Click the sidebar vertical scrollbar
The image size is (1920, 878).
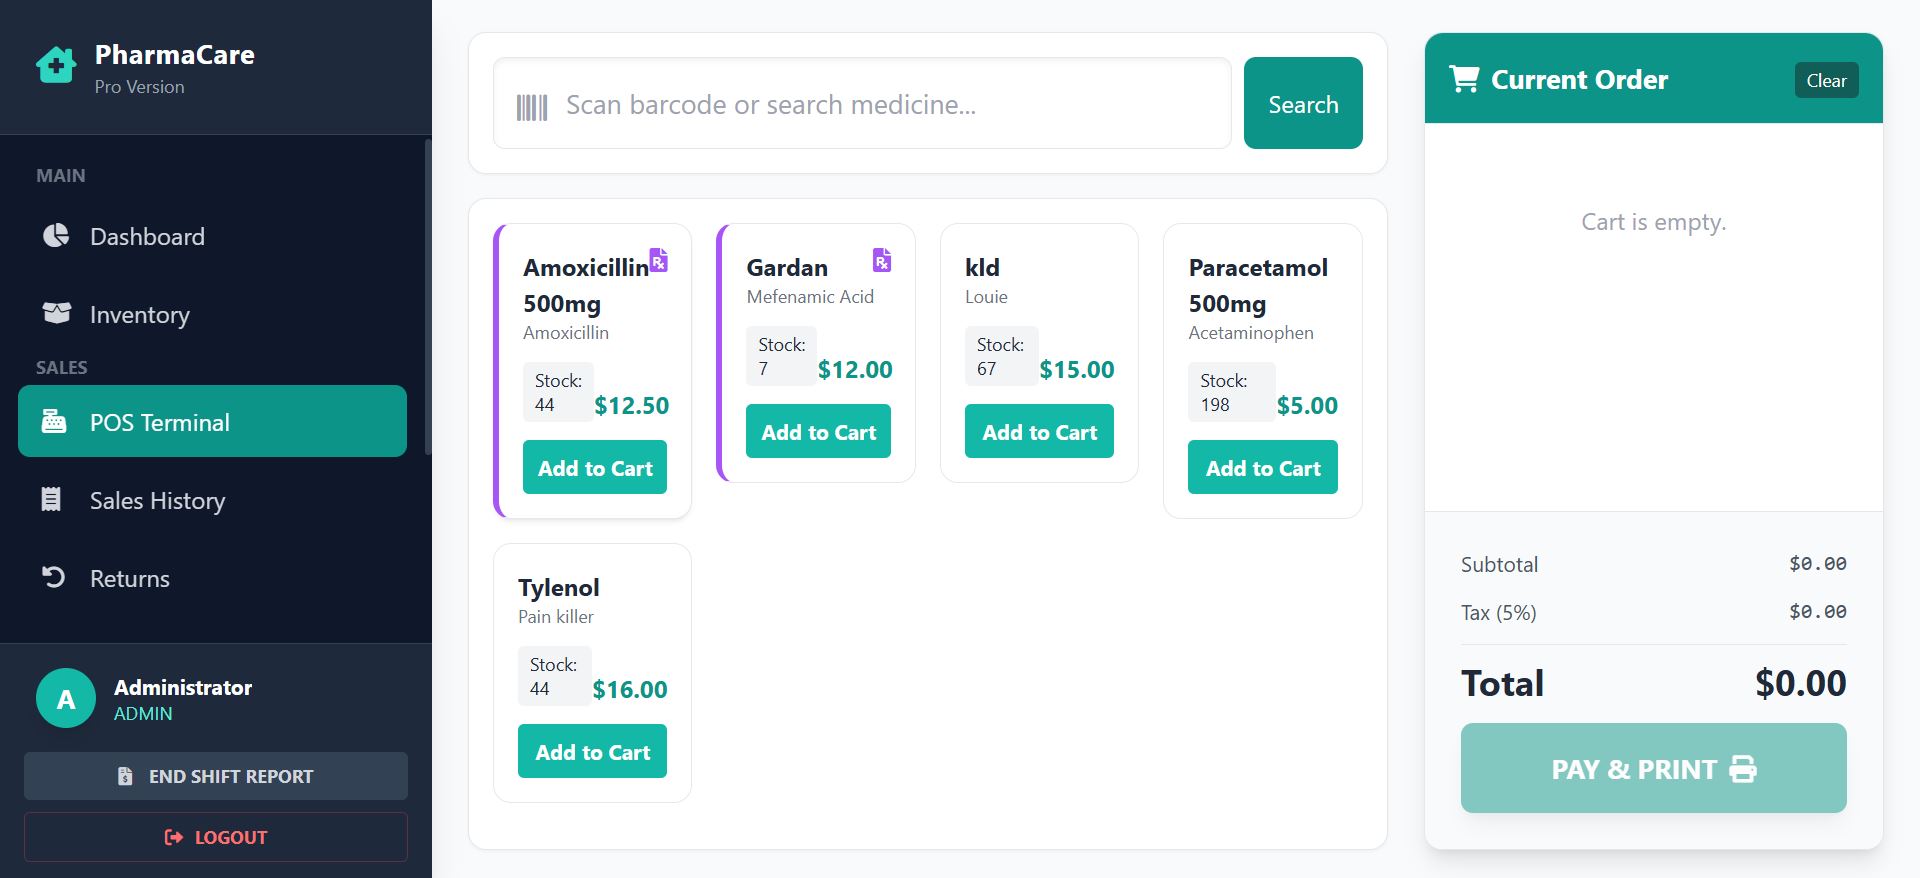428,297
